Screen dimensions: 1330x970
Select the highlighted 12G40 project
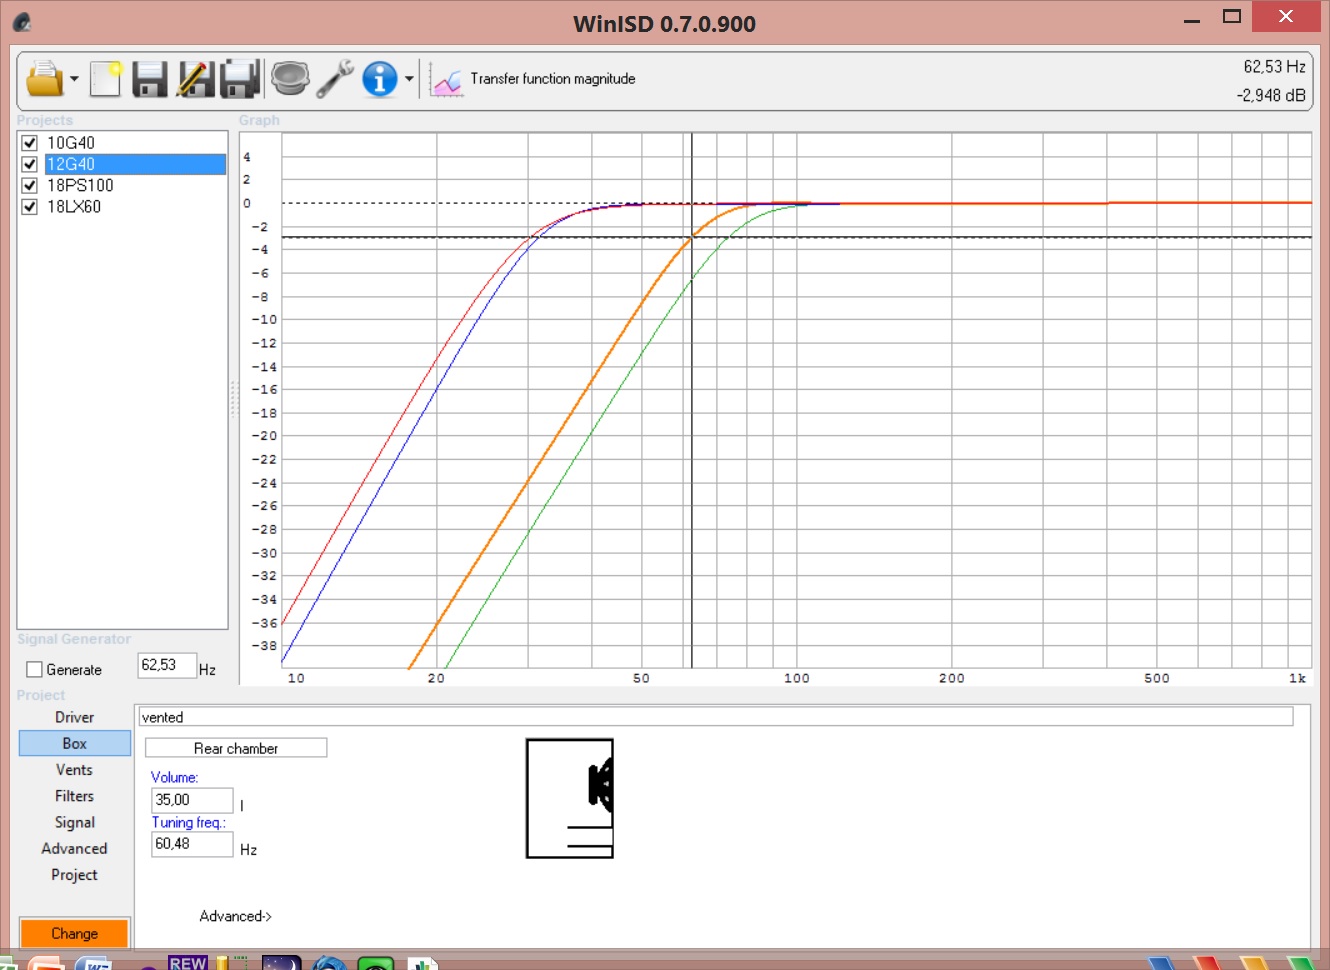pyautogui.click(x=135, y=164)
